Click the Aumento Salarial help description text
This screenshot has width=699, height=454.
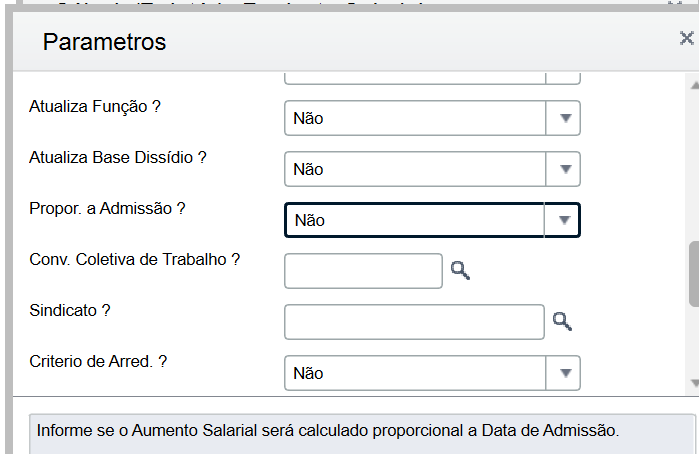(328, 432)
